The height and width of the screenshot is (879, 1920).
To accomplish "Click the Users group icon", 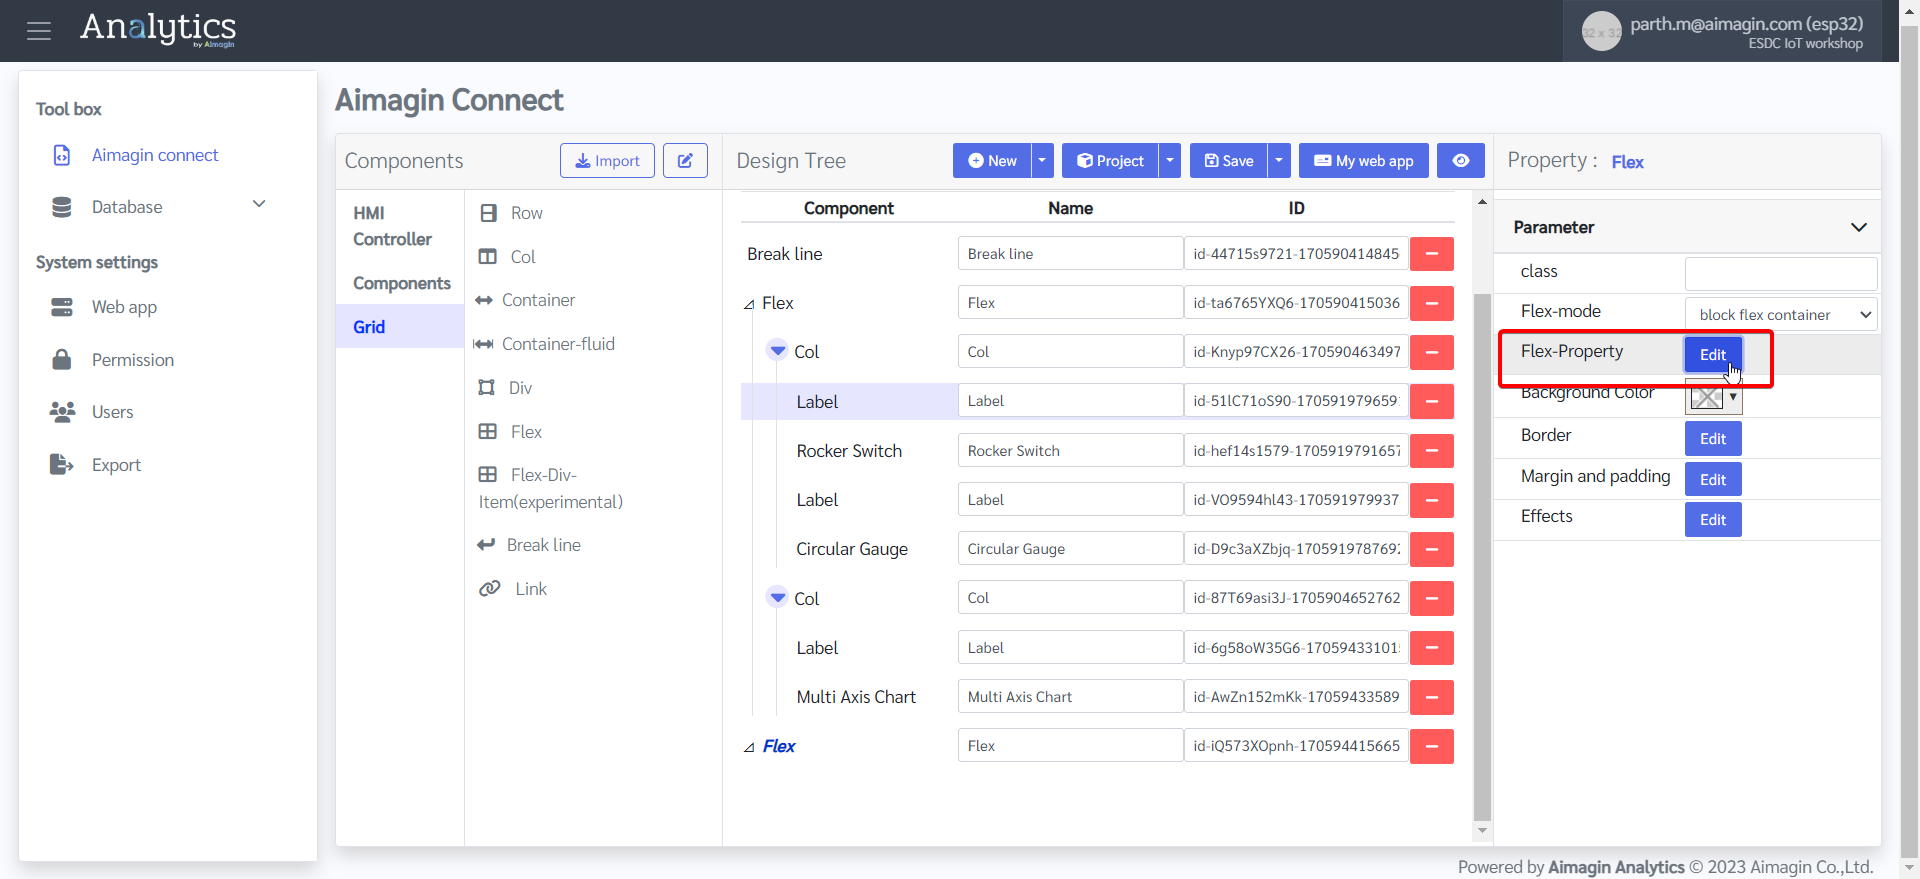I will coord(62,411).
